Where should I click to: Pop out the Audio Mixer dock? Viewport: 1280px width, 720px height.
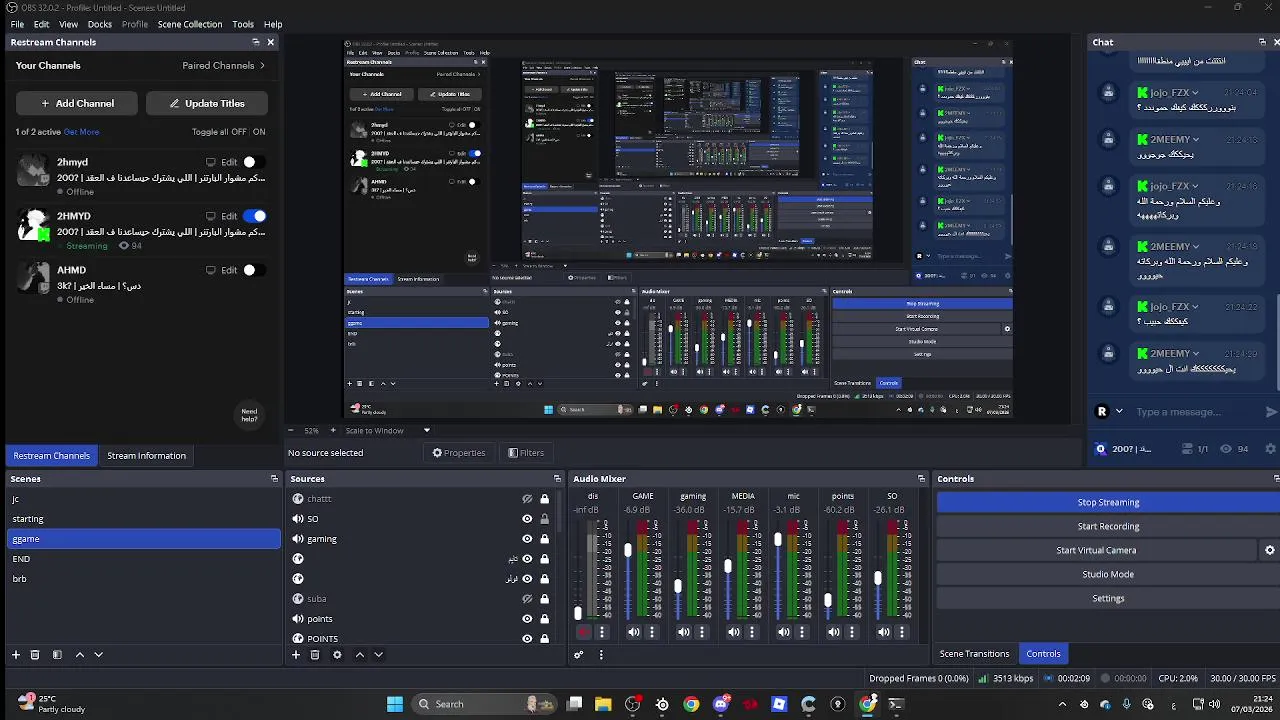click(x=921, y=479)
